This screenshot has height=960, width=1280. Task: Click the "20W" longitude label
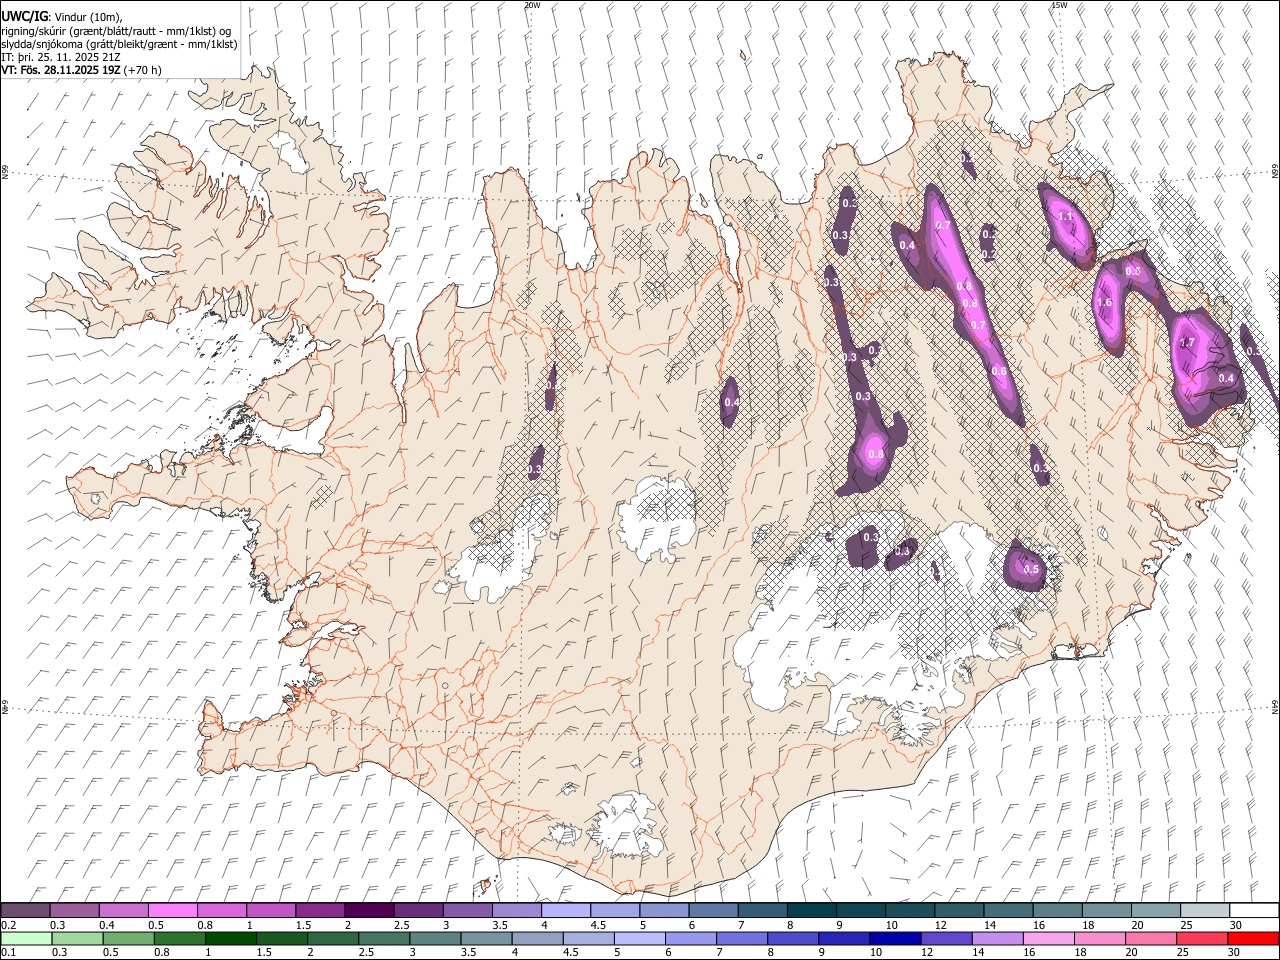(x=532, y=5)
